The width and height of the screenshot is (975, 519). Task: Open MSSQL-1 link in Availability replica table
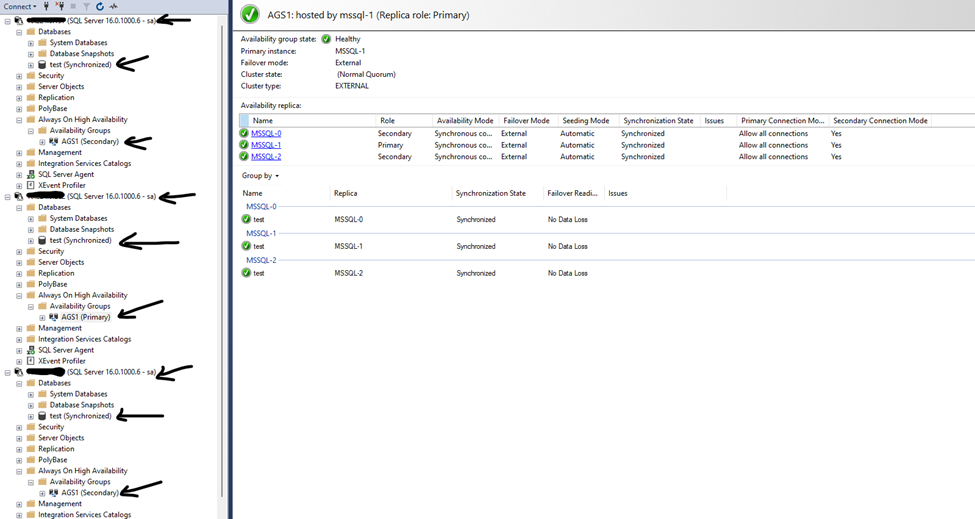[x=266, y=145]
